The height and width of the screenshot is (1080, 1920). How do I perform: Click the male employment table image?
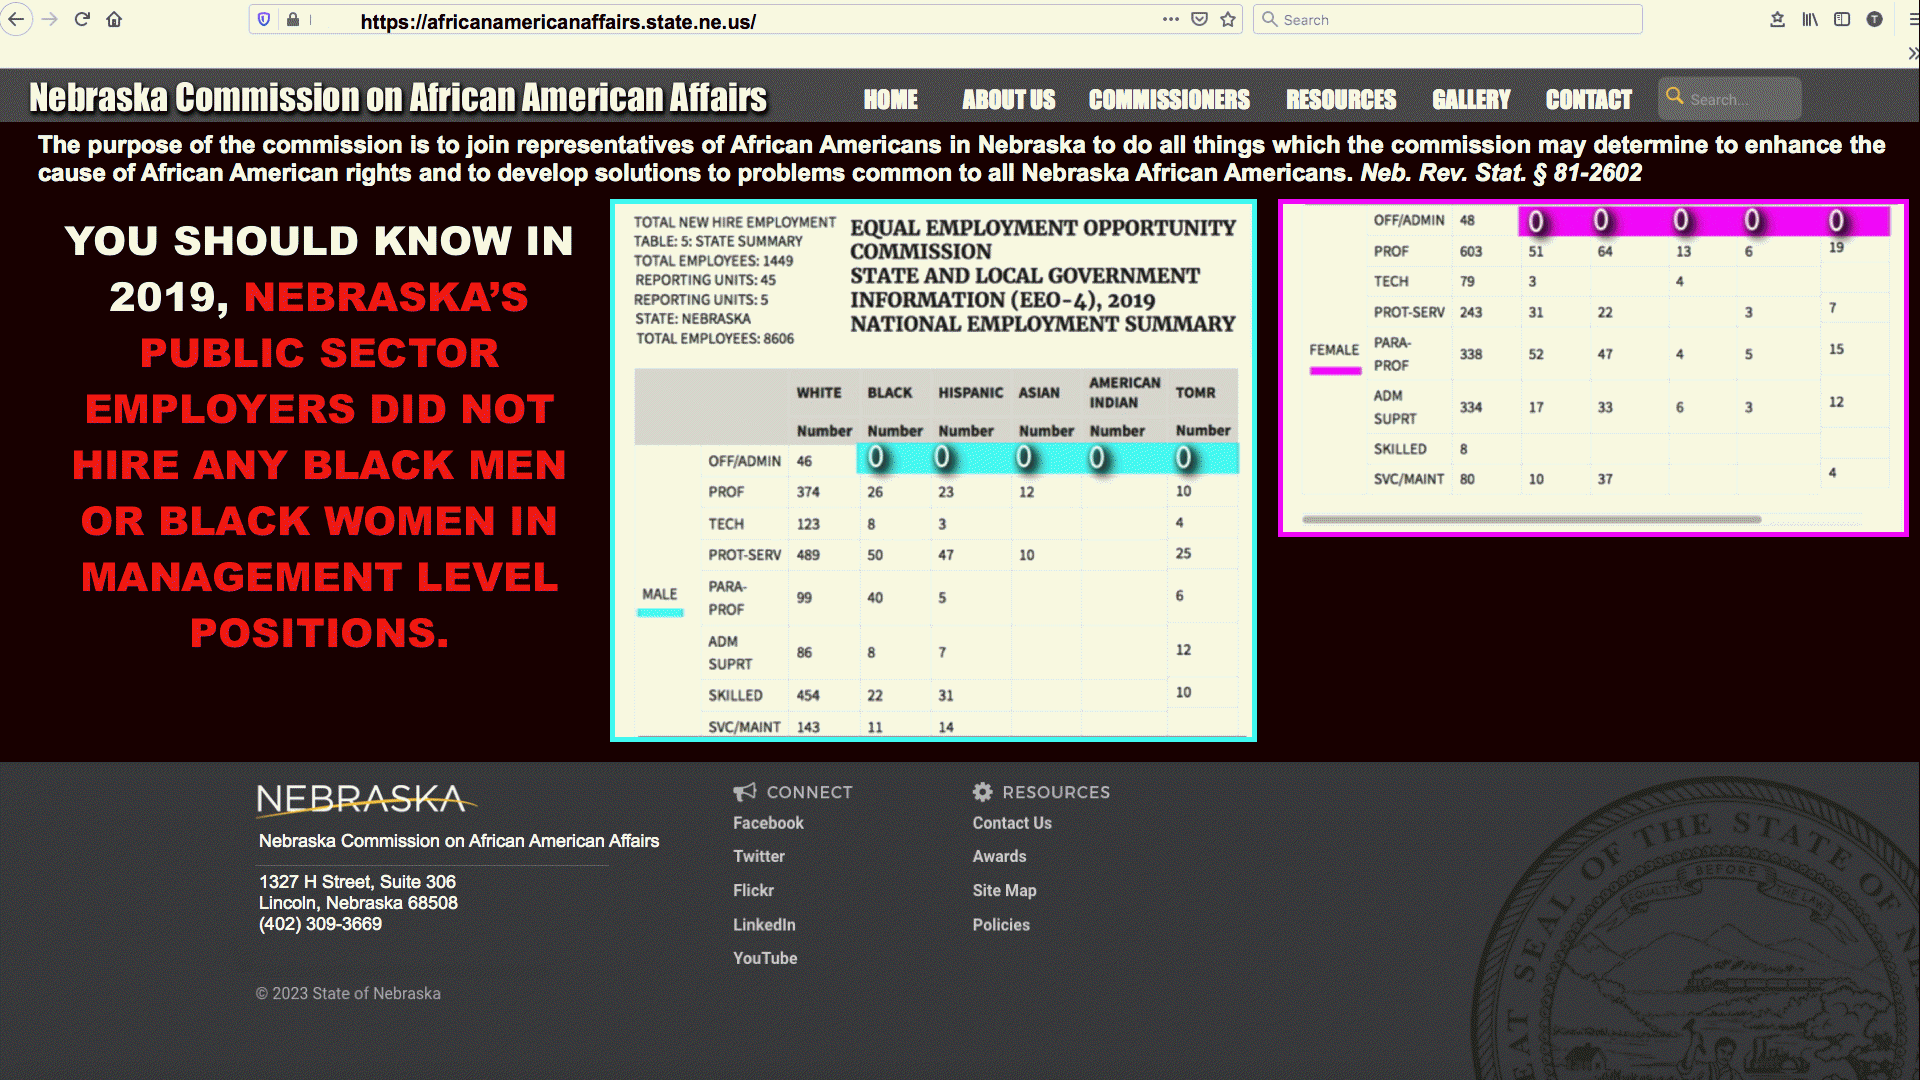[933, 471]
